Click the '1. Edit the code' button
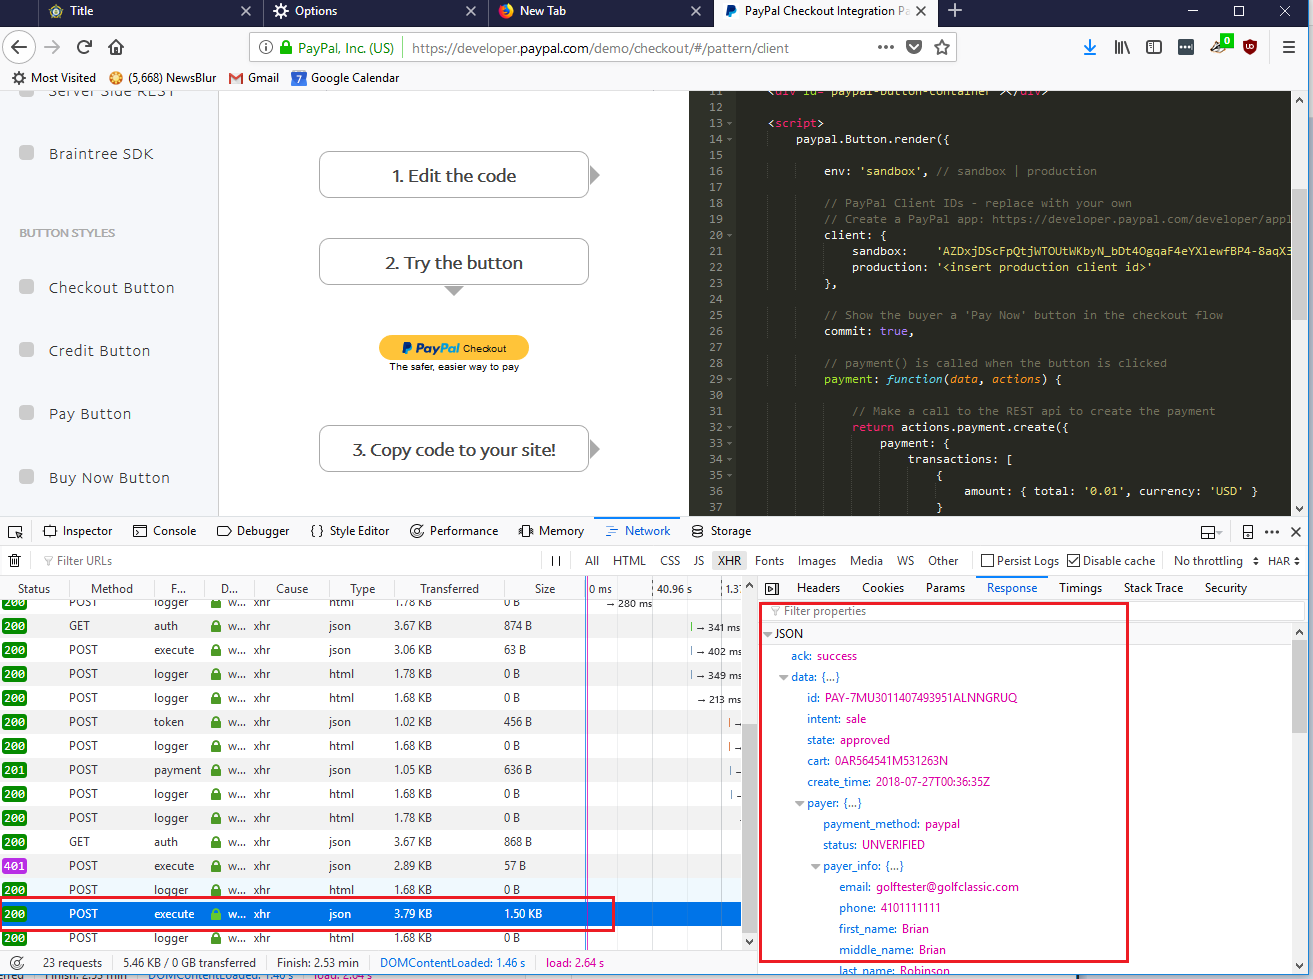This screenshot has width=1313, height=979. pyautogui.click(x=454, y=175)
